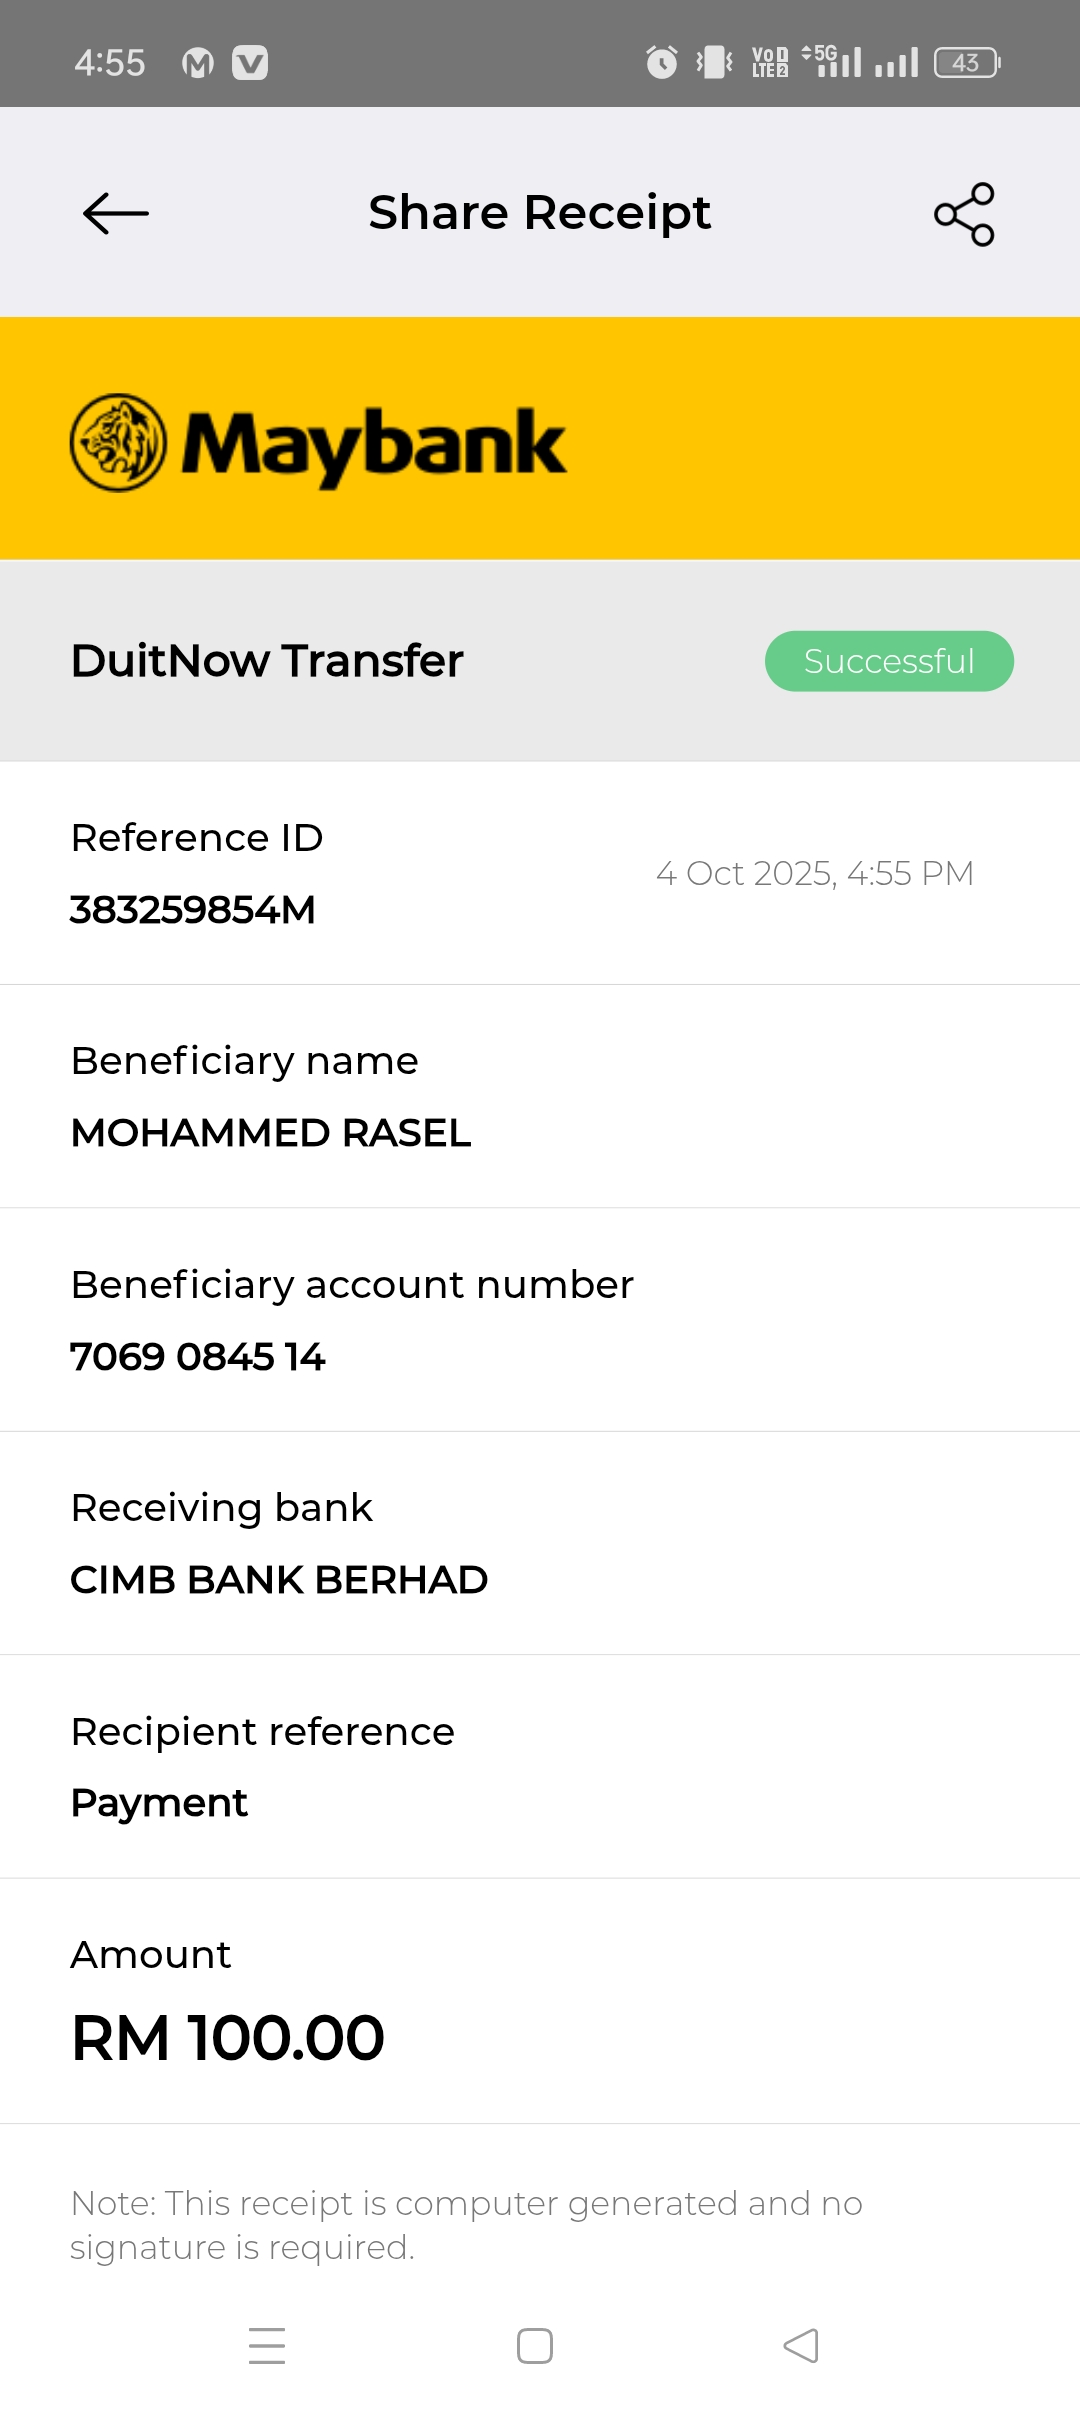Tap the DuitNow Transfer heading
The image size is (1080, 2412).
[267, 661]
